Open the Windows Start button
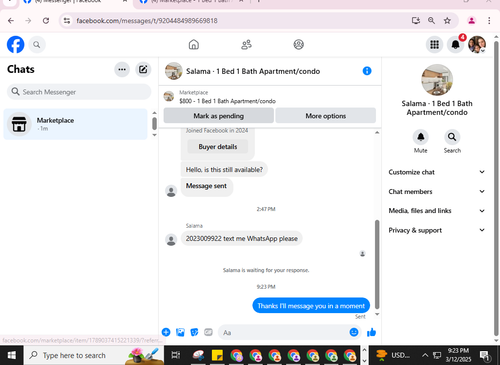Viewport: 500px width, 365px height. coord(11,355)
